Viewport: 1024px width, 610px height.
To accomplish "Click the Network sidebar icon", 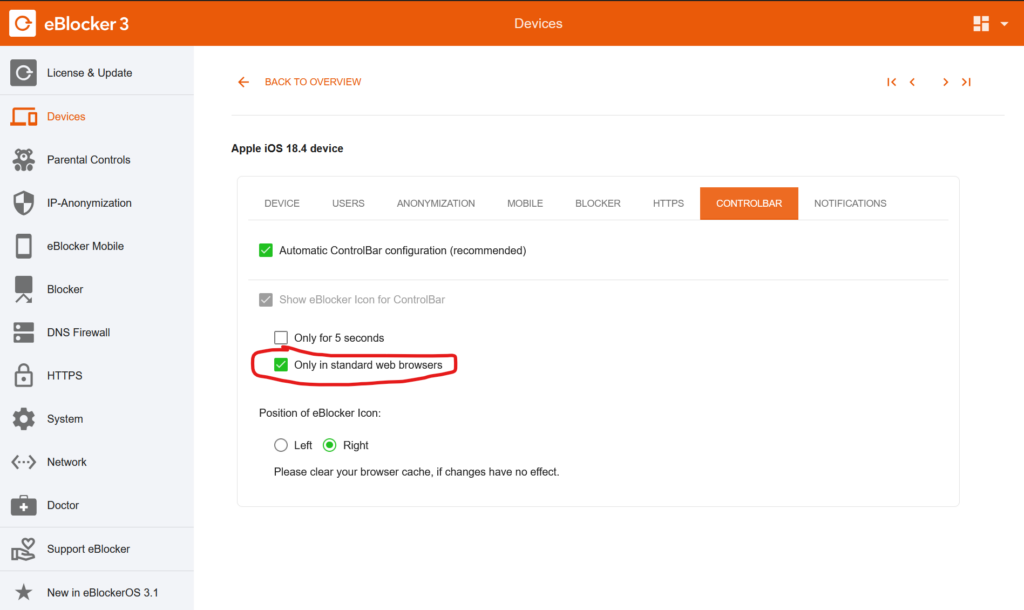I will [x=24, y=462].
